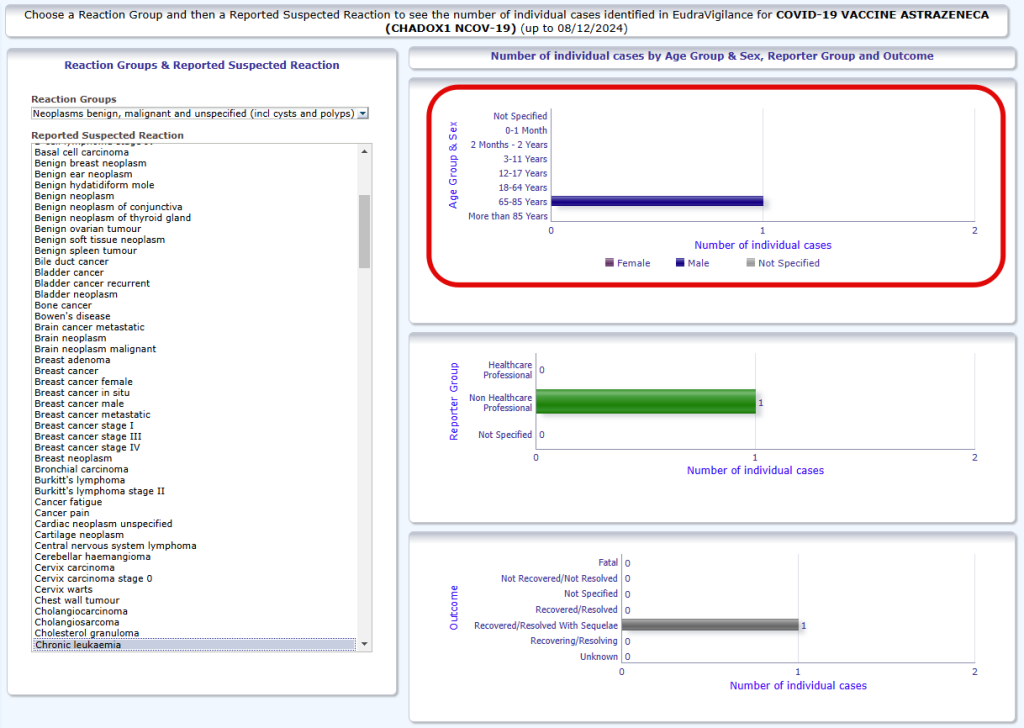
Task: Select Cancer fatigue
Action: (68, 502)
